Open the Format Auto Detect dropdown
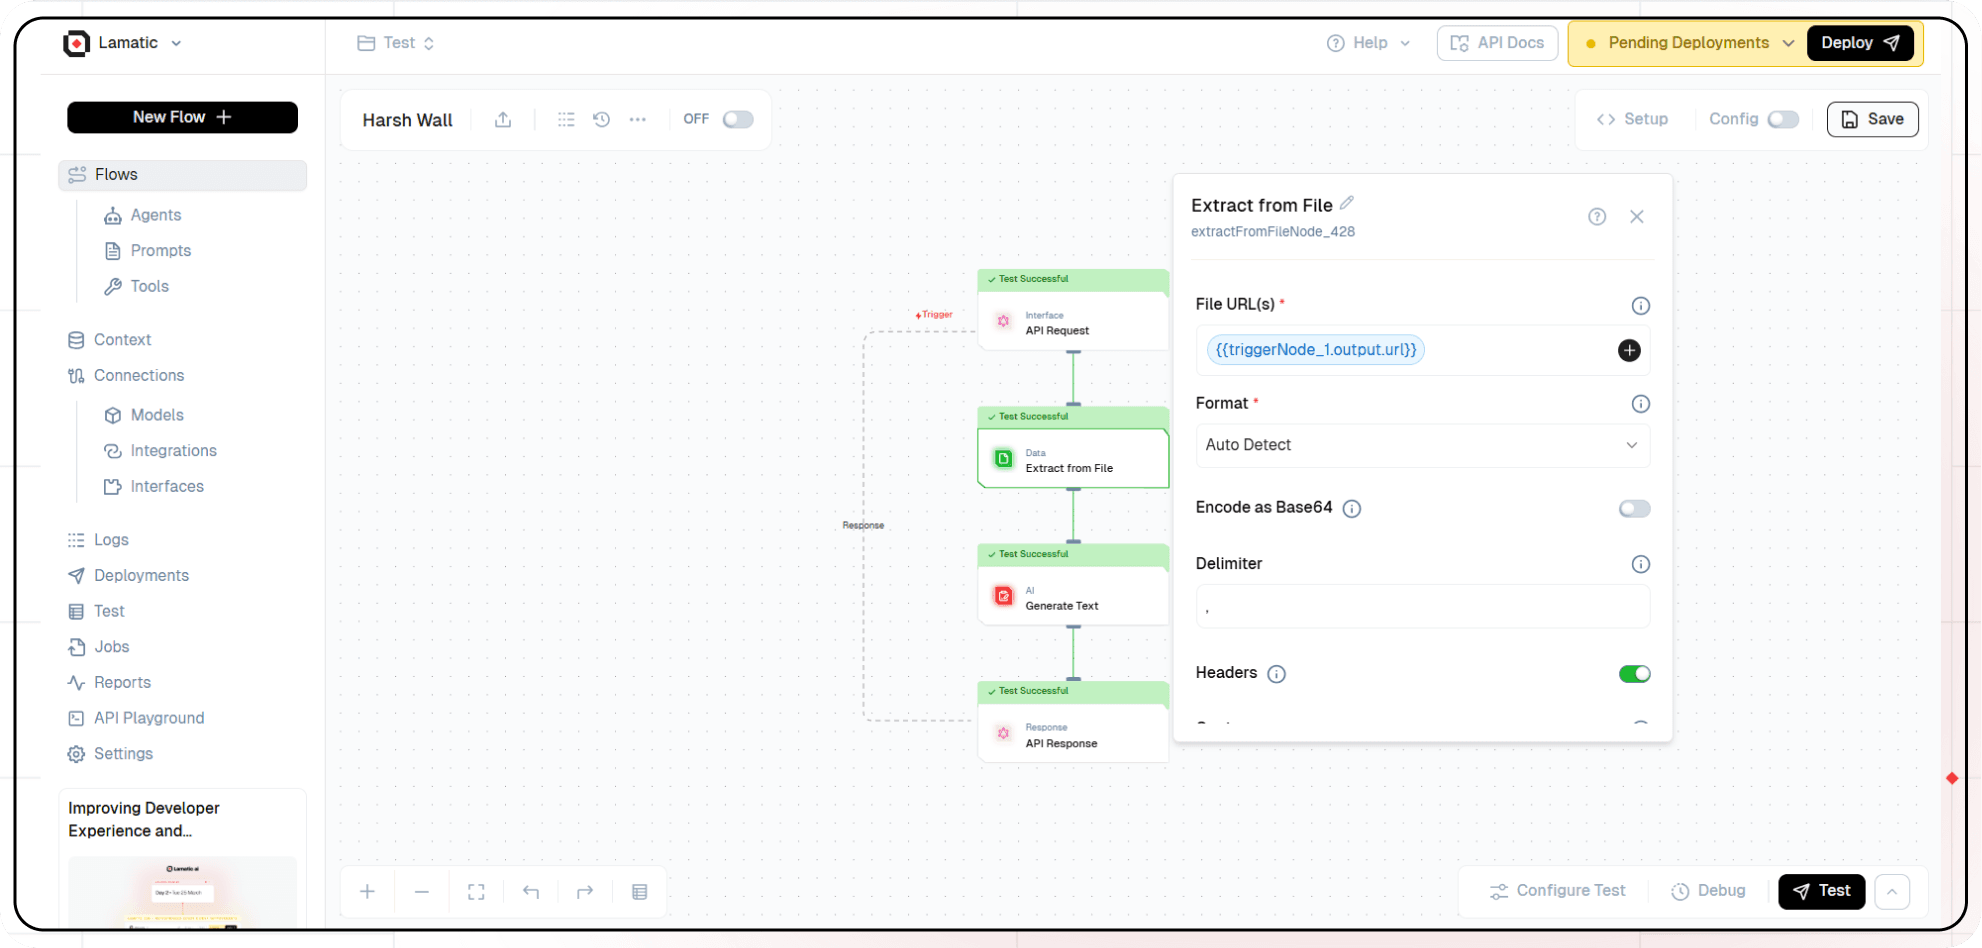The height and width of the screenshot is (948, 1982). pos(1422,445)
